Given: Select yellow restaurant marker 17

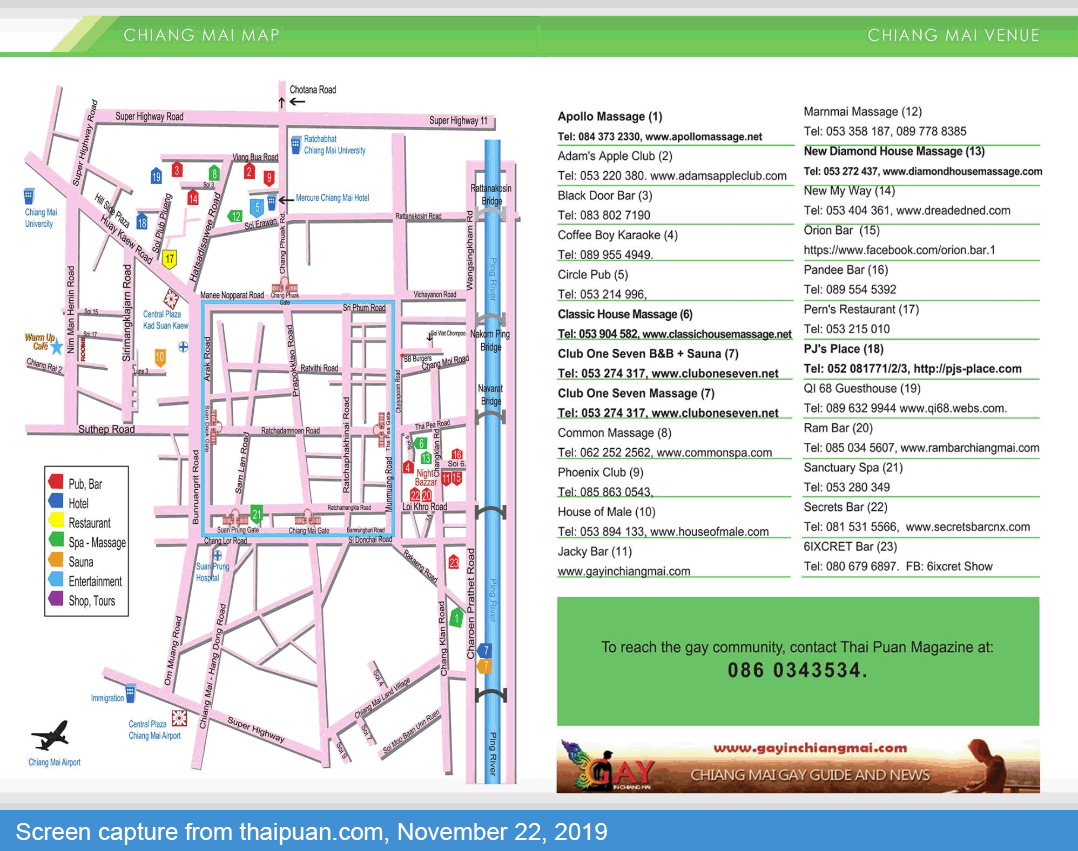Looking at the screenshot, I should point(170,259).
